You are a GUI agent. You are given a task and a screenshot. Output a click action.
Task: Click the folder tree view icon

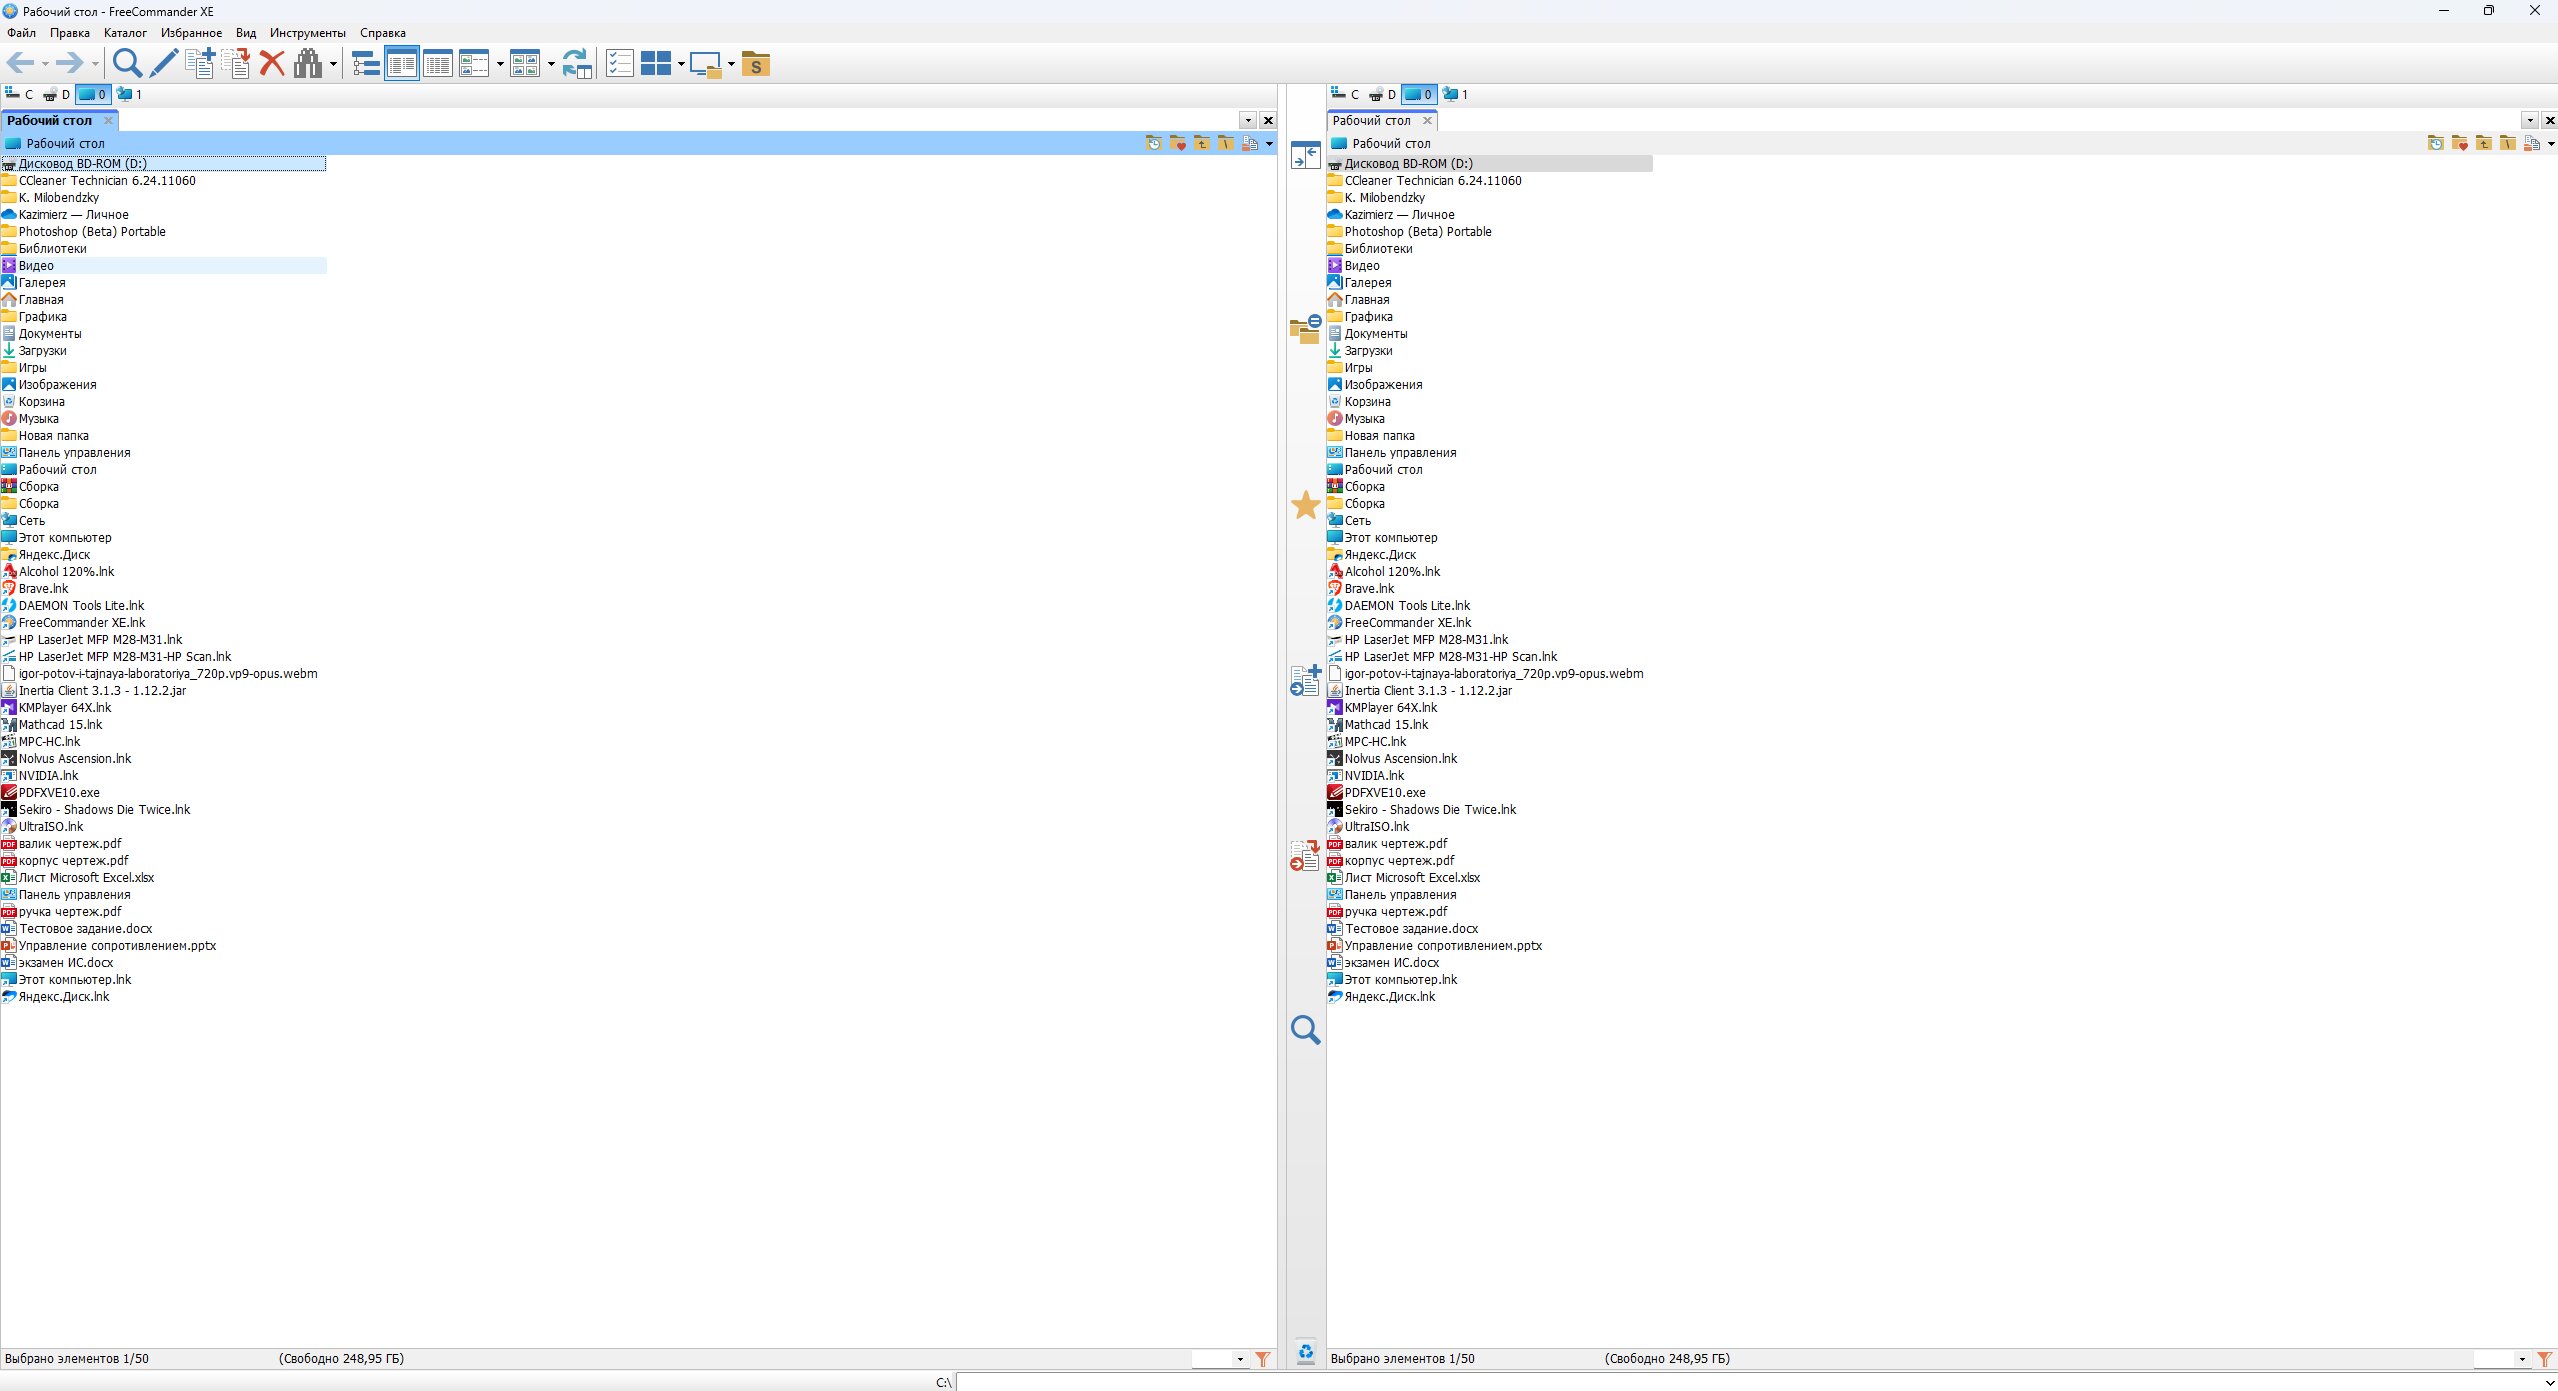pos(366,64)
